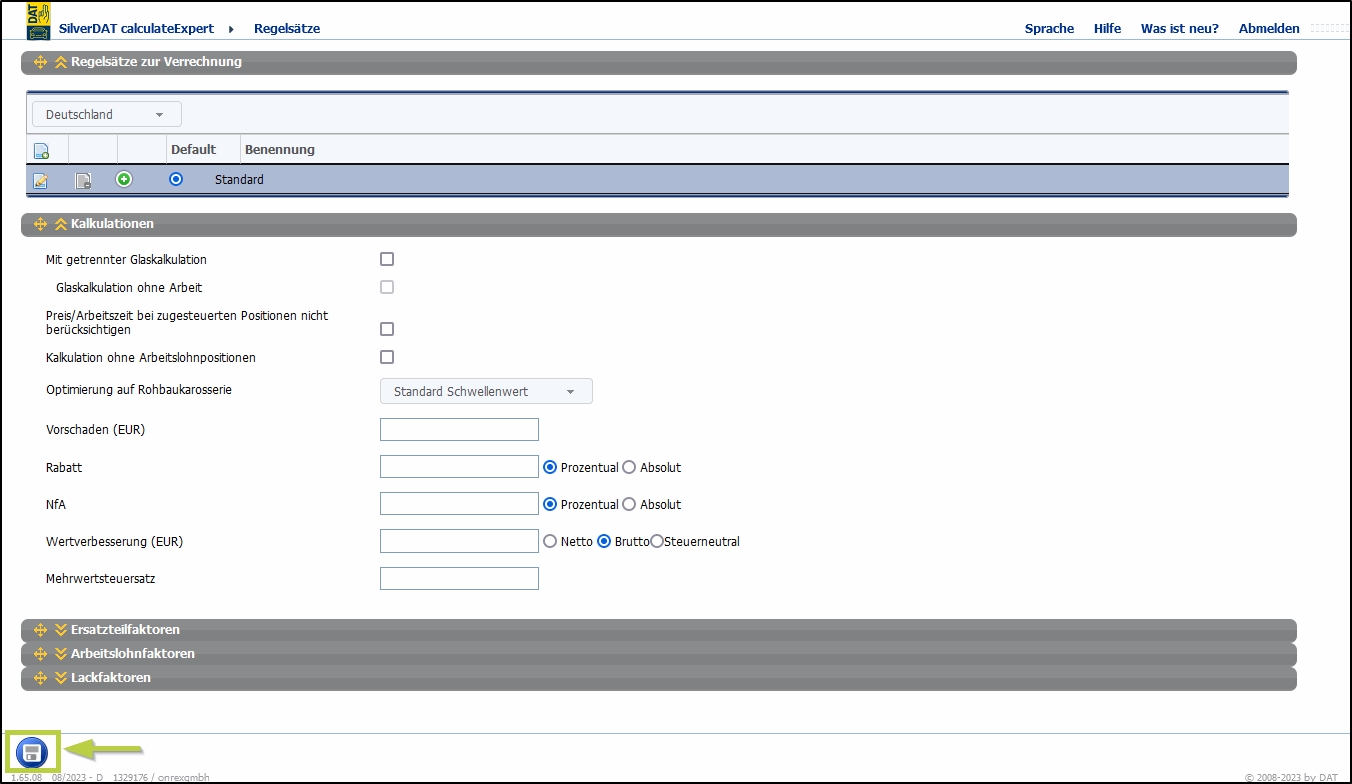Click the edit pencil icon for Standard row

tap(41, 181)
